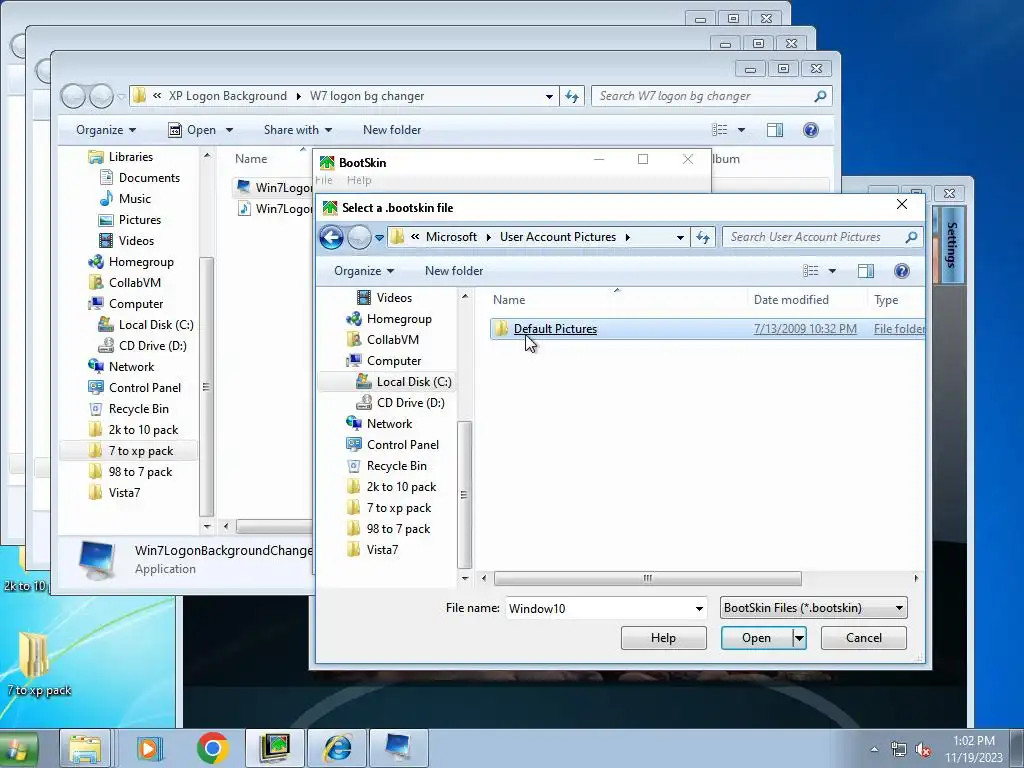The width and height of the screenshot is (1024, 768).
Task: Launch Windows Media Player from the taskbar
Action: coord(149,748)
